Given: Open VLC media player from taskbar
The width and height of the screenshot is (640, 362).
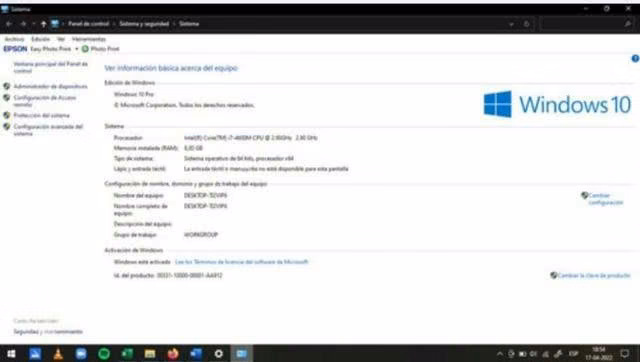Looking at the screenshot, I should point(58,354).
